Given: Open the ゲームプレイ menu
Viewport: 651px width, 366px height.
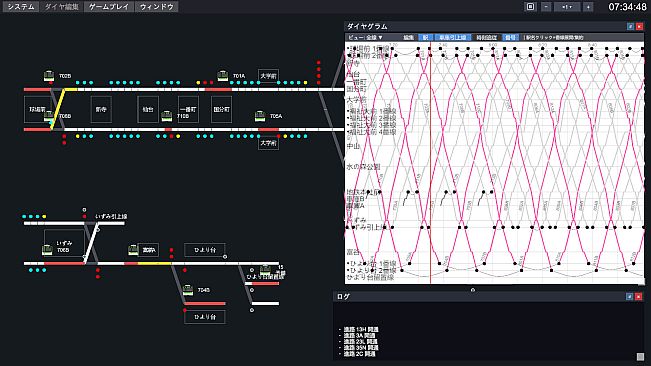Looking at the screenshot, I should point(109,7).
